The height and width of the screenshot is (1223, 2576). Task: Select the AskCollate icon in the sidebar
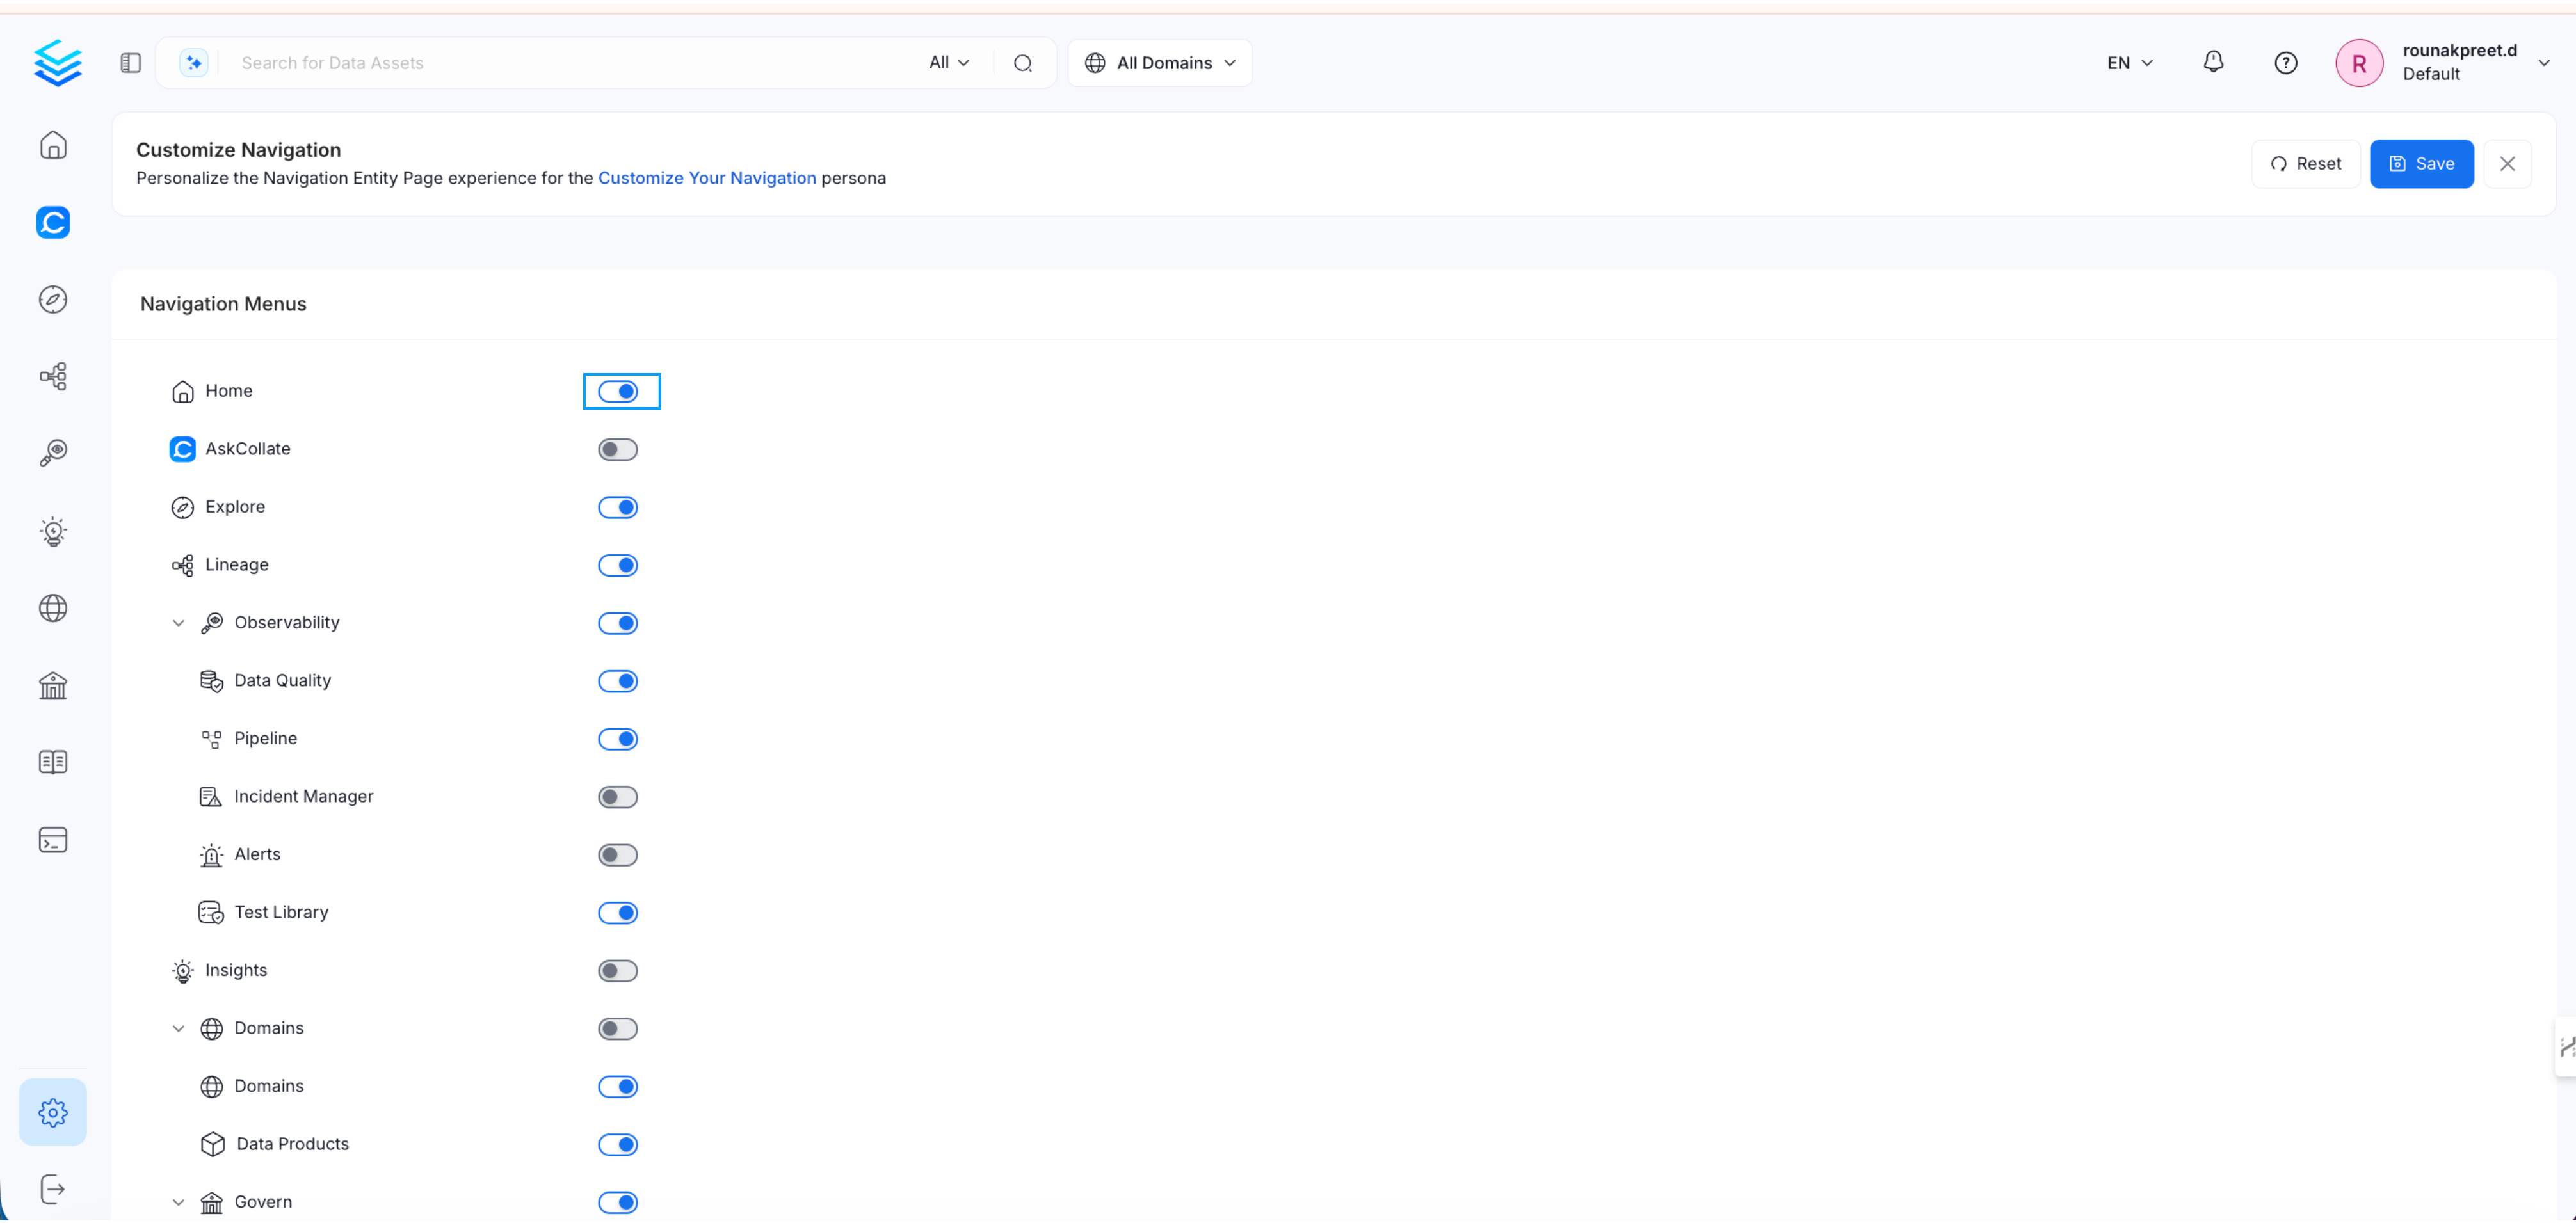53,222
